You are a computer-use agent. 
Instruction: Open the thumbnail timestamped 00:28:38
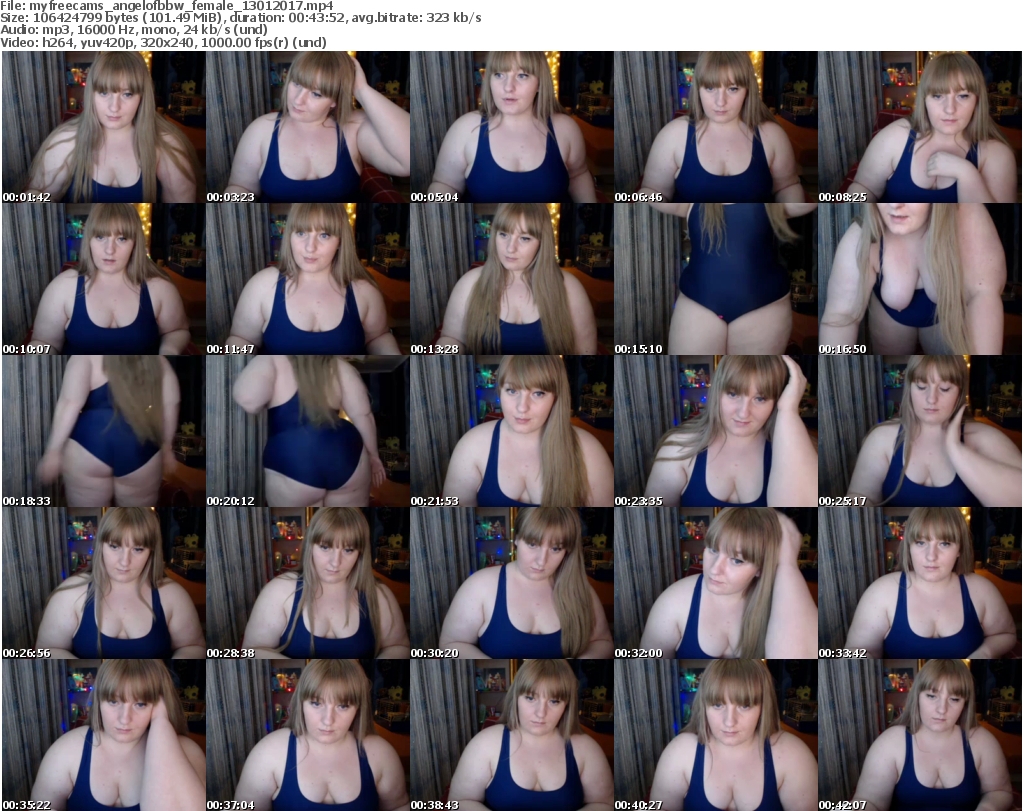(308, 583)
